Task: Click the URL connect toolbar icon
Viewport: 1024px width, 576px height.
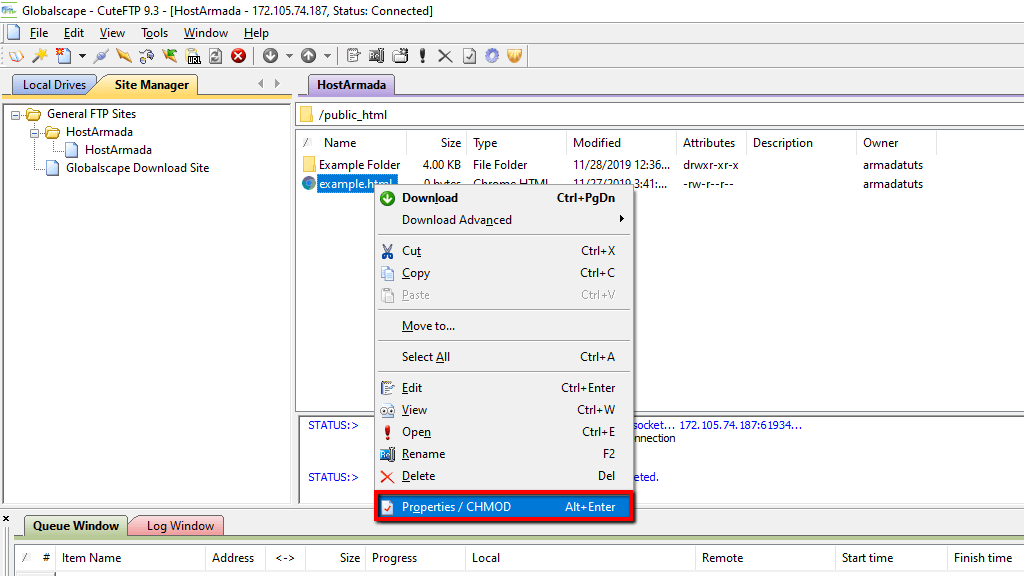Action: 193,56
